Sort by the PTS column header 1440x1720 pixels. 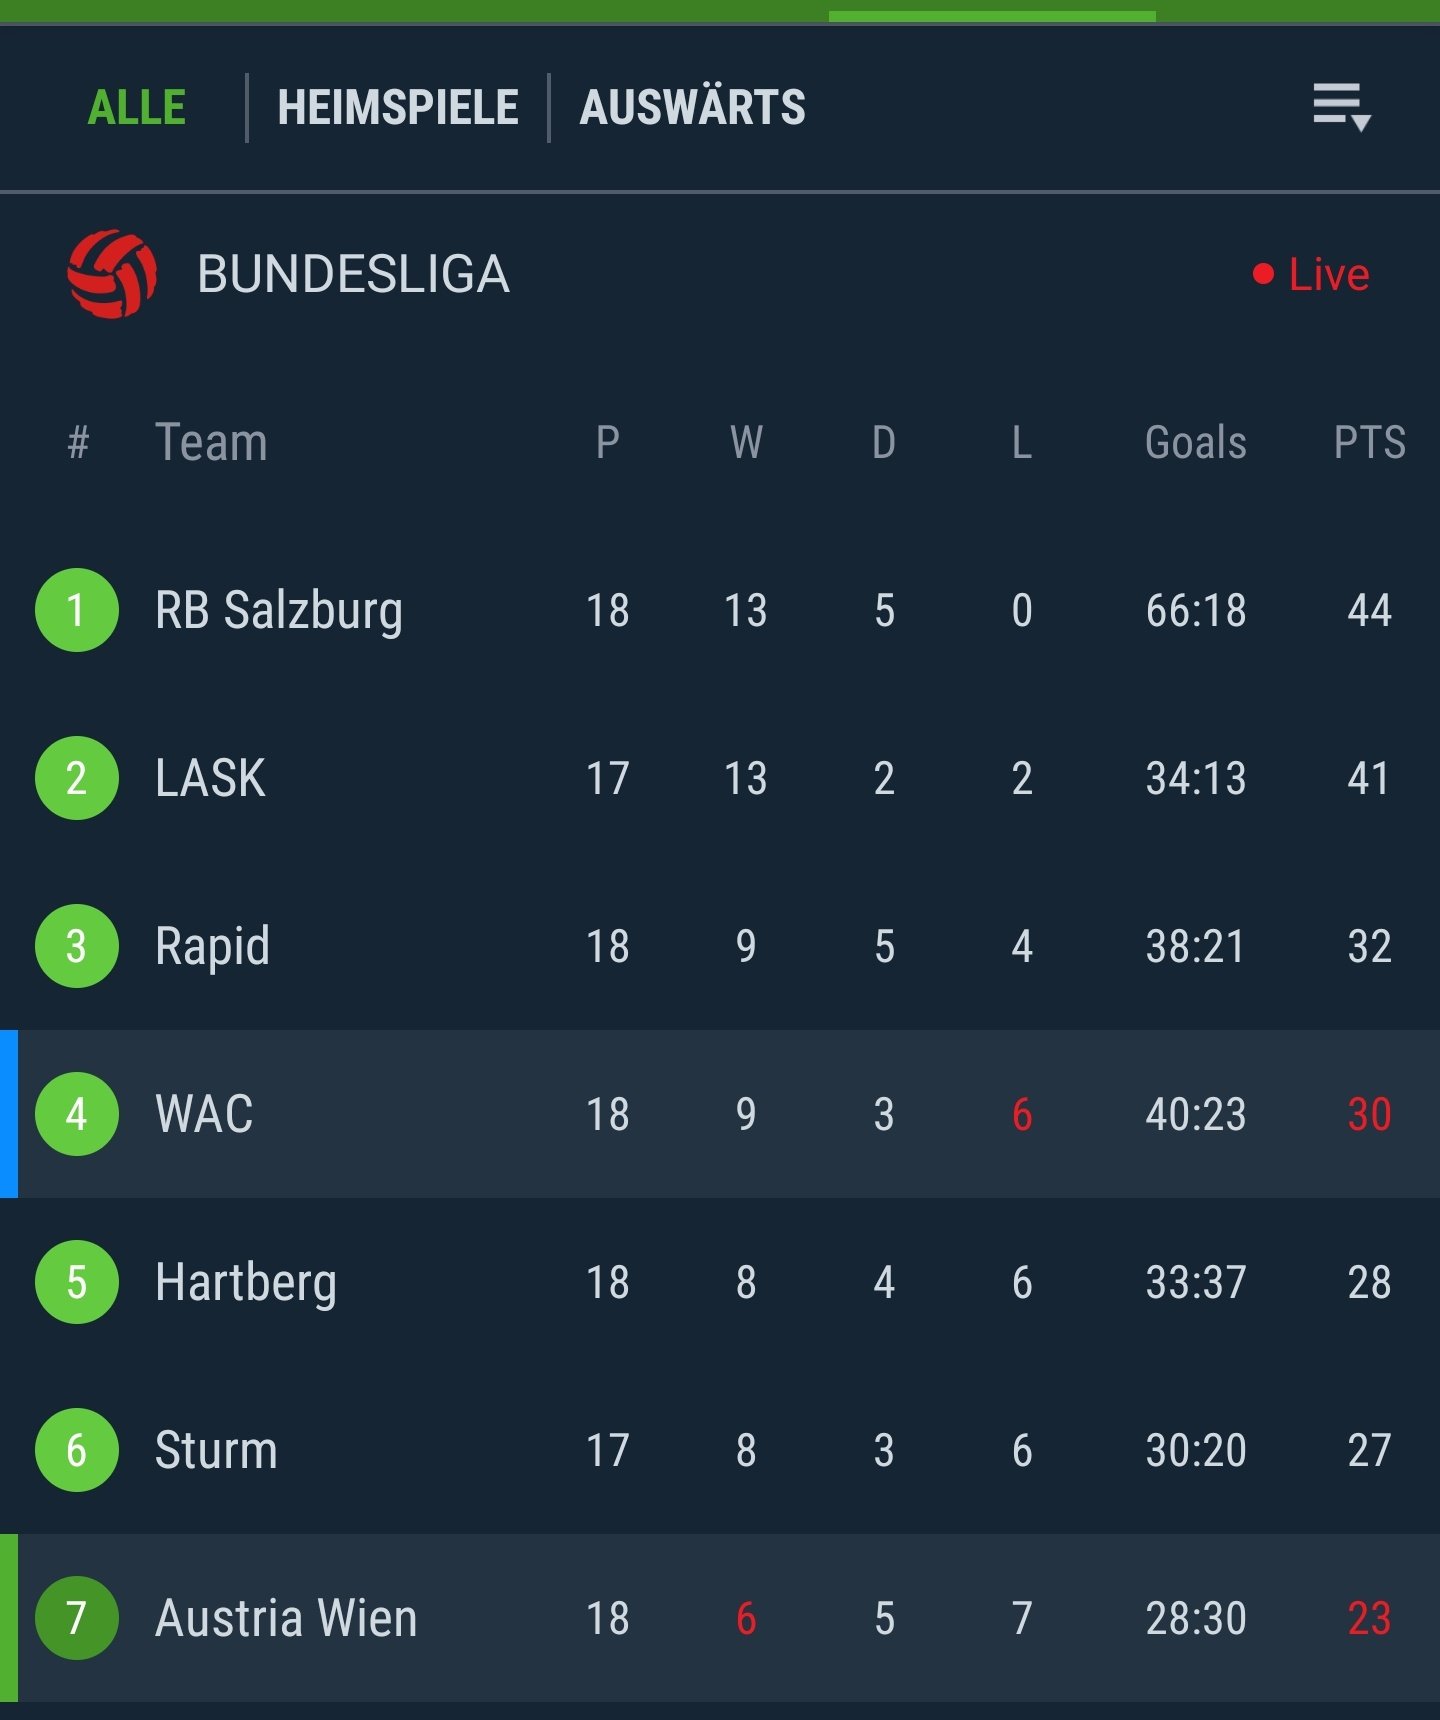pos(1369,442)
